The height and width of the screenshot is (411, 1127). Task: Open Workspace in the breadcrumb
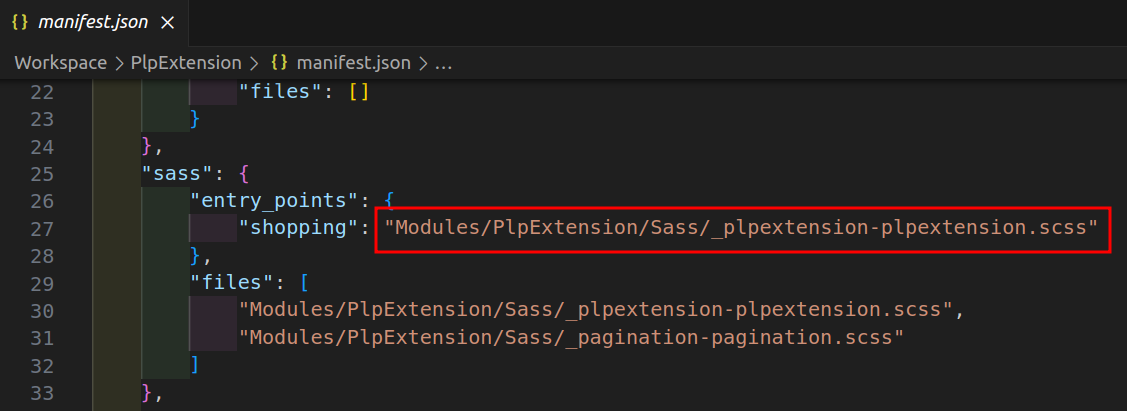tap(60, 63)
